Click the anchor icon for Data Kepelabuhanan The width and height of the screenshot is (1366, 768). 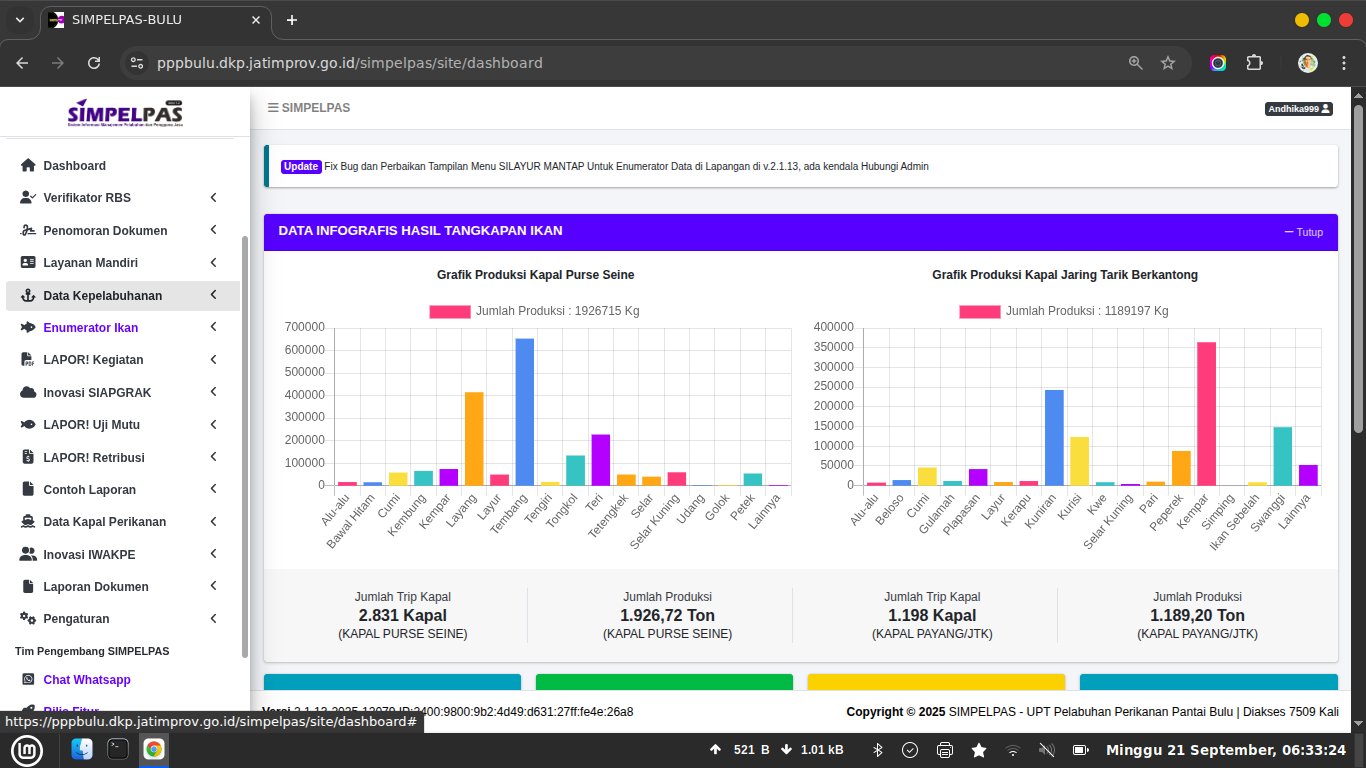coord(28,296)
